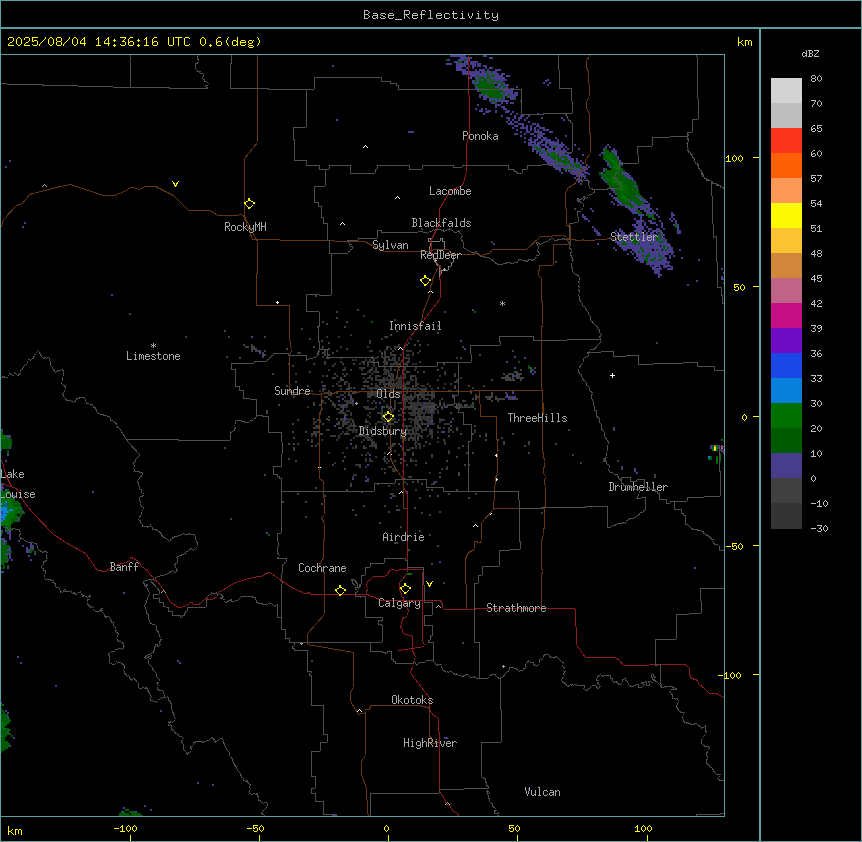This screenshot has width=862, height=842.
Task: Click the yellow V marker east of Calgary
Action: pyautogui.click(x=429, y=584)
